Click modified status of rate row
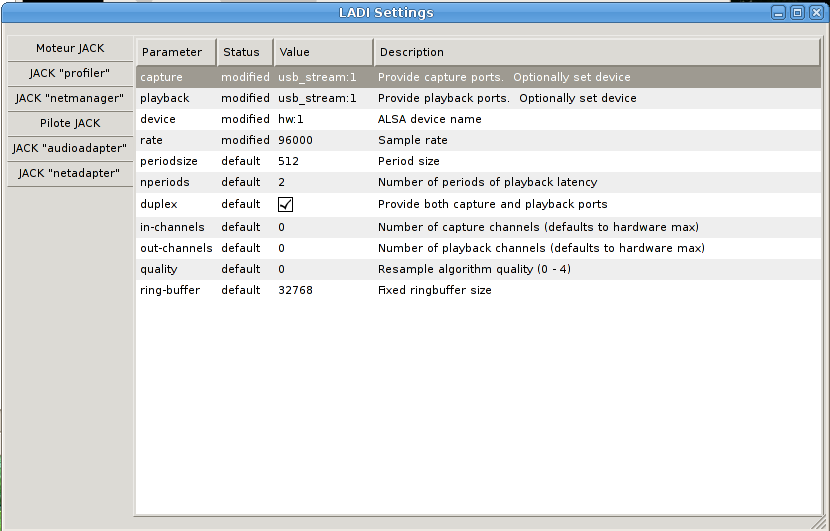Screen dimensions: 830x531 (245, 140)
